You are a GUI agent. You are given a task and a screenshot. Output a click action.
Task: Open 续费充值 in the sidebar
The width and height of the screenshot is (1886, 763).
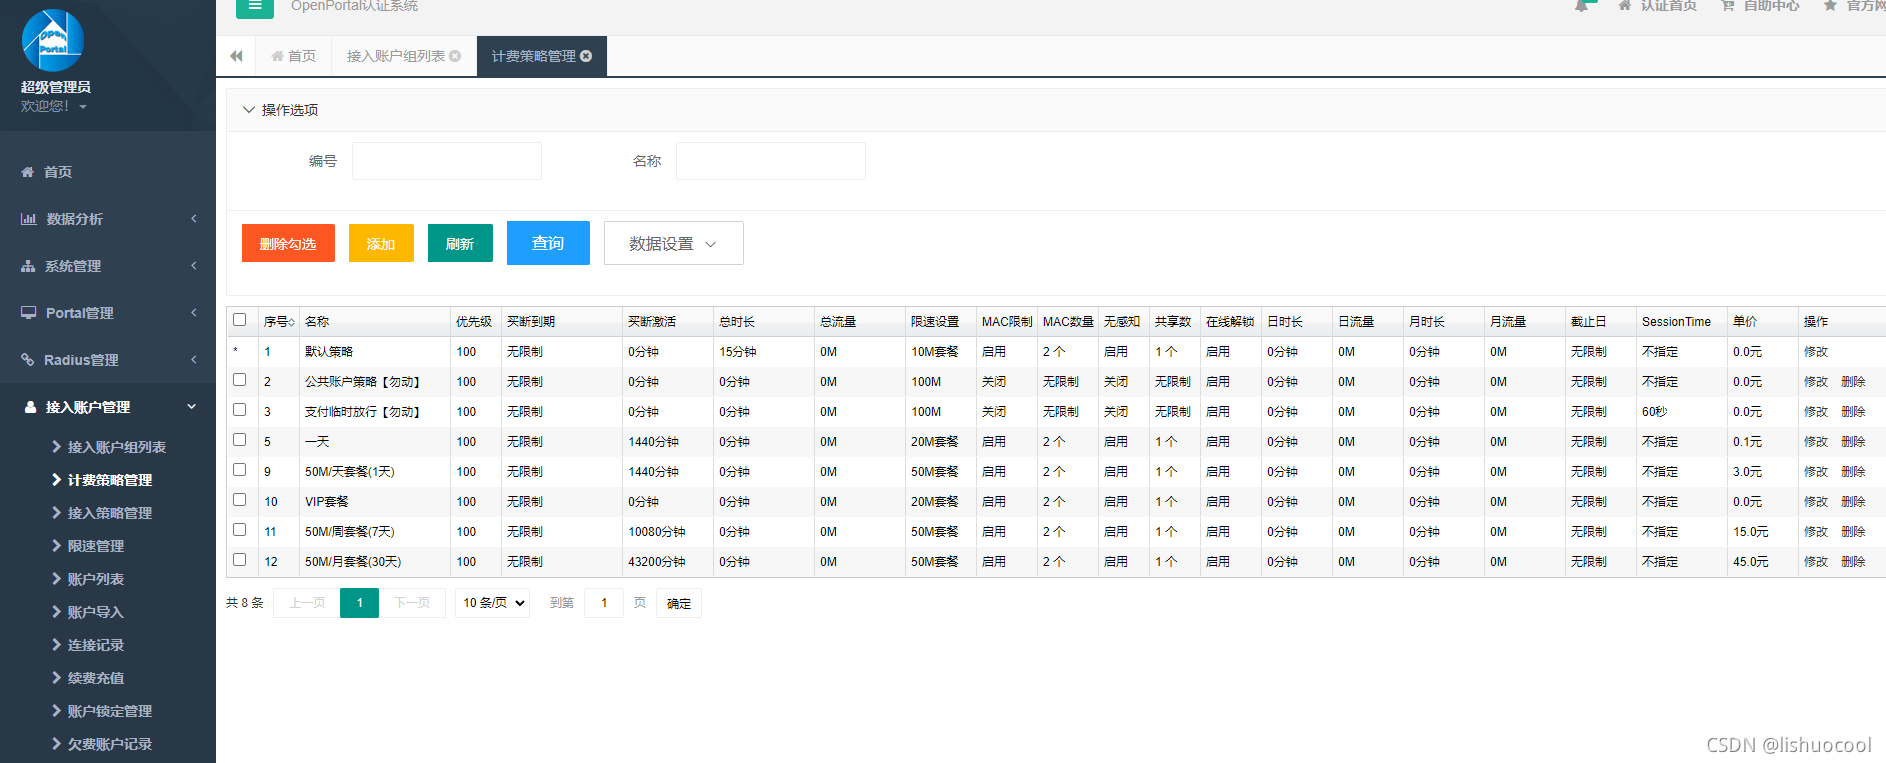(x=95, y=678)
